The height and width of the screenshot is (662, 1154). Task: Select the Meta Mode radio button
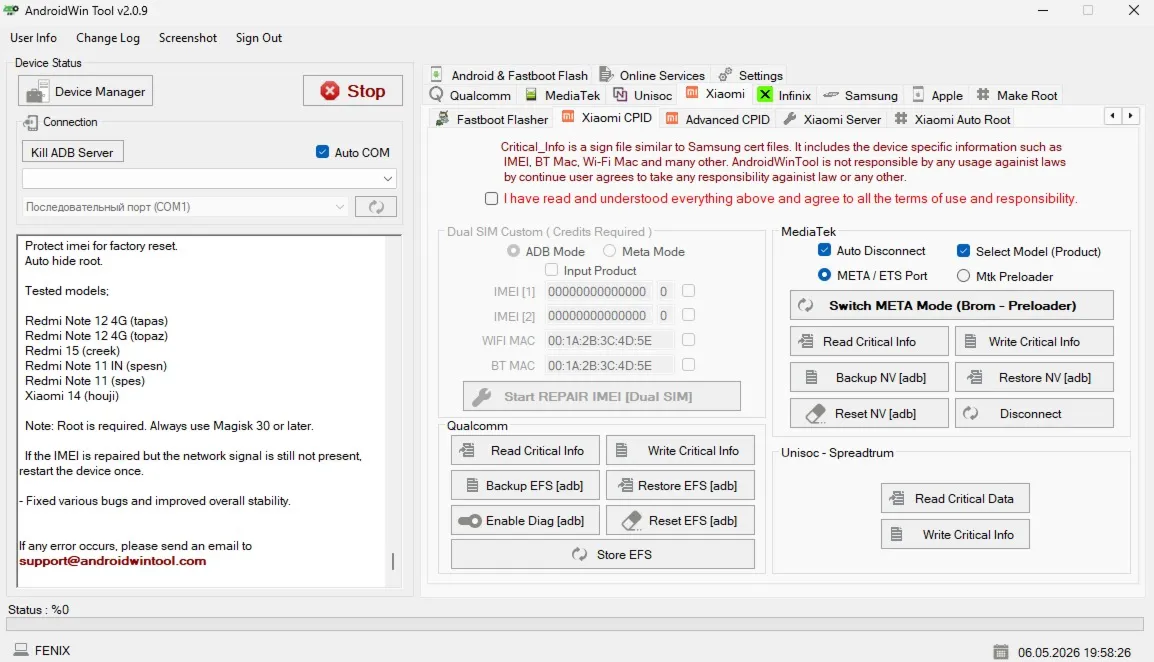(x=609, y=251)
